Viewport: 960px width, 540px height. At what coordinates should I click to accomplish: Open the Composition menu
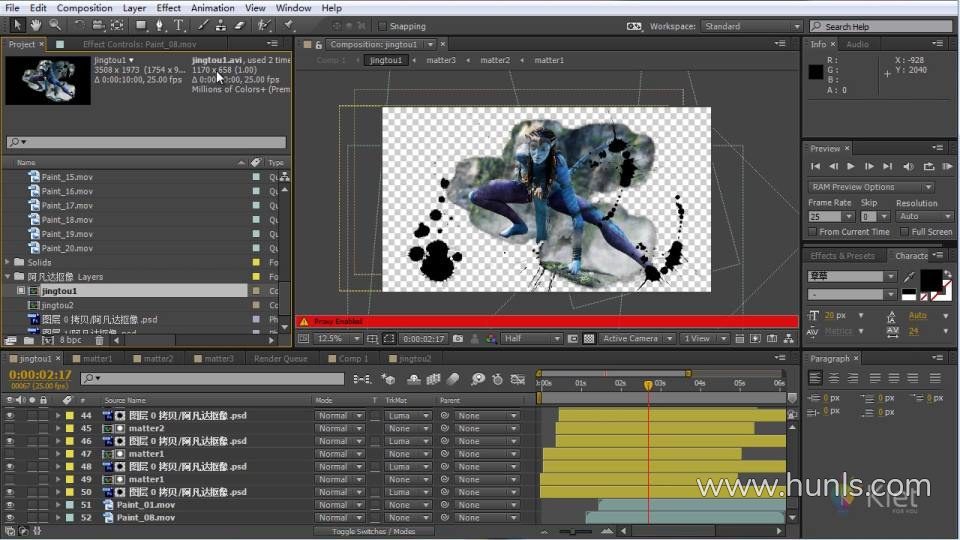84,8
